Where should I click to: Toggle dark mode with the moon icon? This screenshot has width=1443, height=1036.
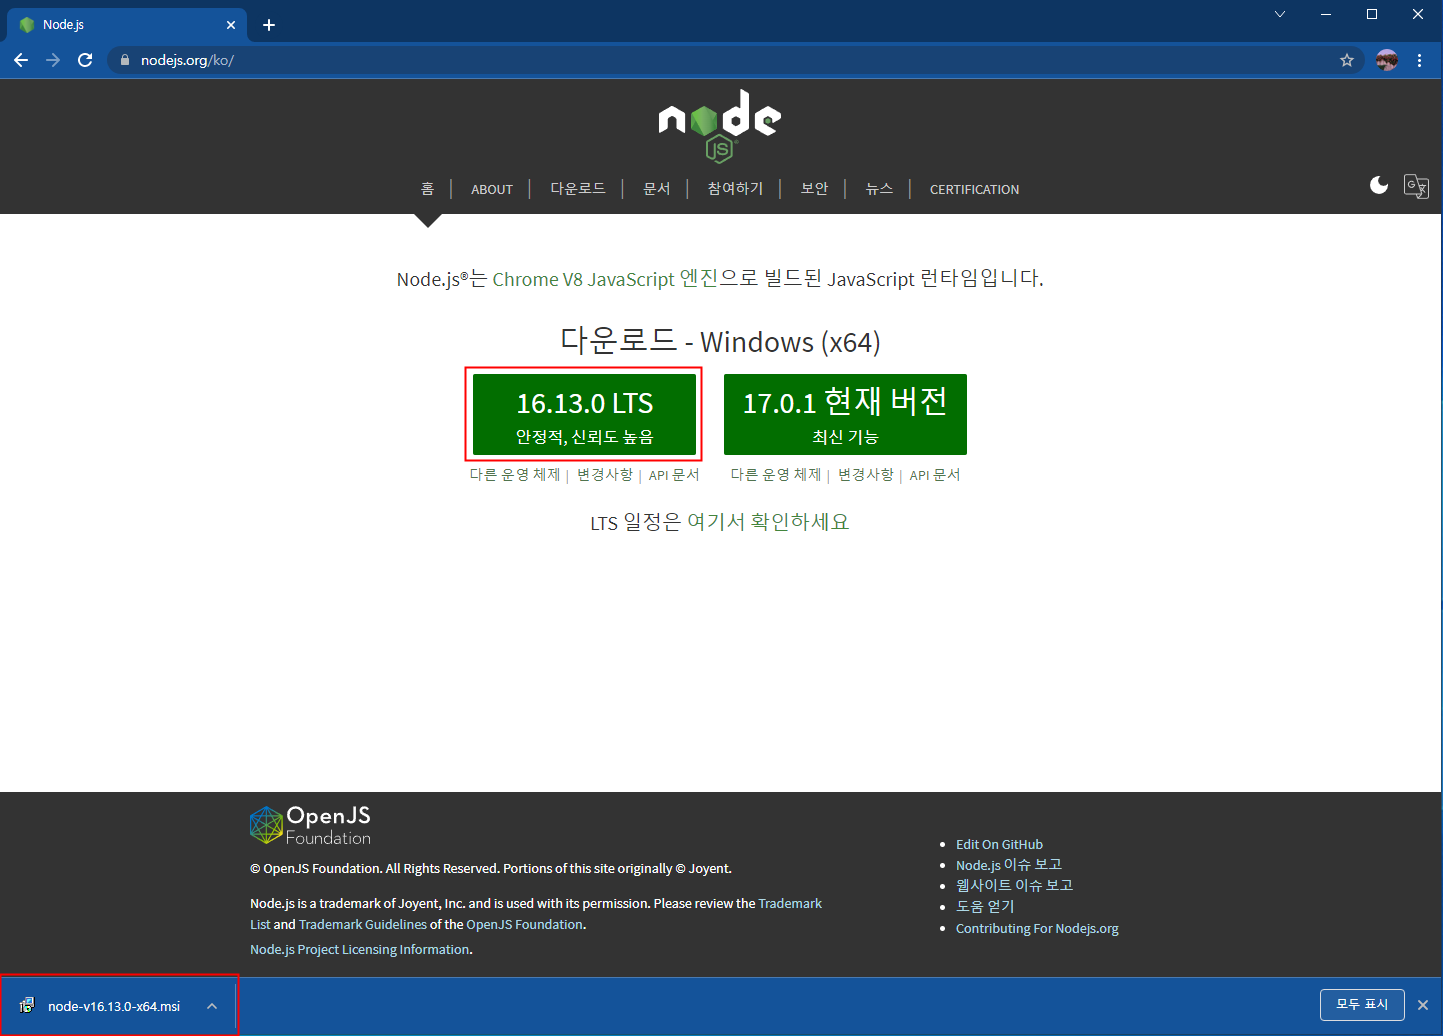pos(1379,185)
